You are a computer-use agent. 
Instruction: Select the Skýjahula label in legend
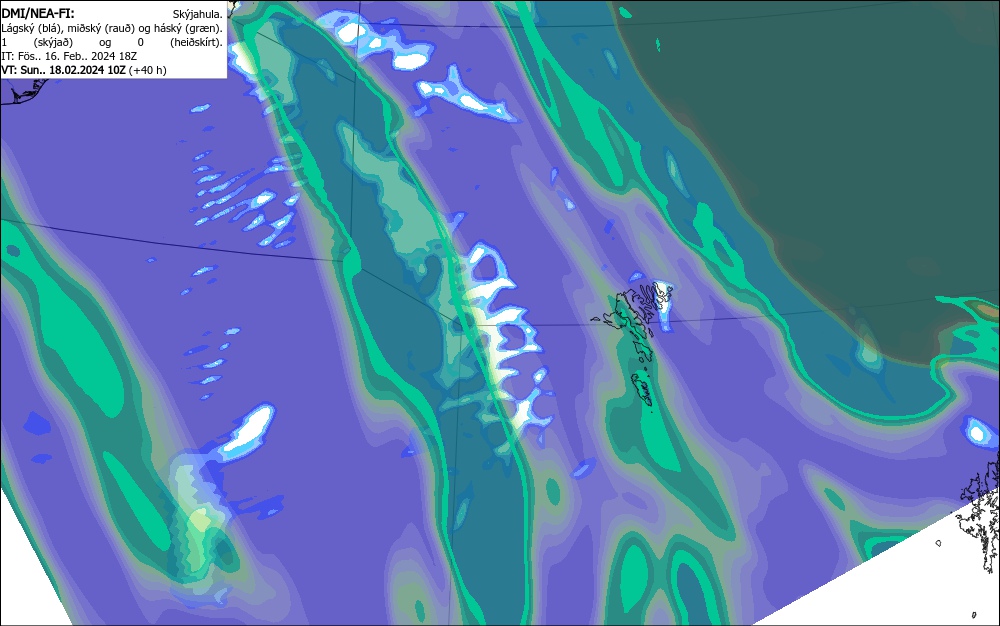[x=198, y=14]
